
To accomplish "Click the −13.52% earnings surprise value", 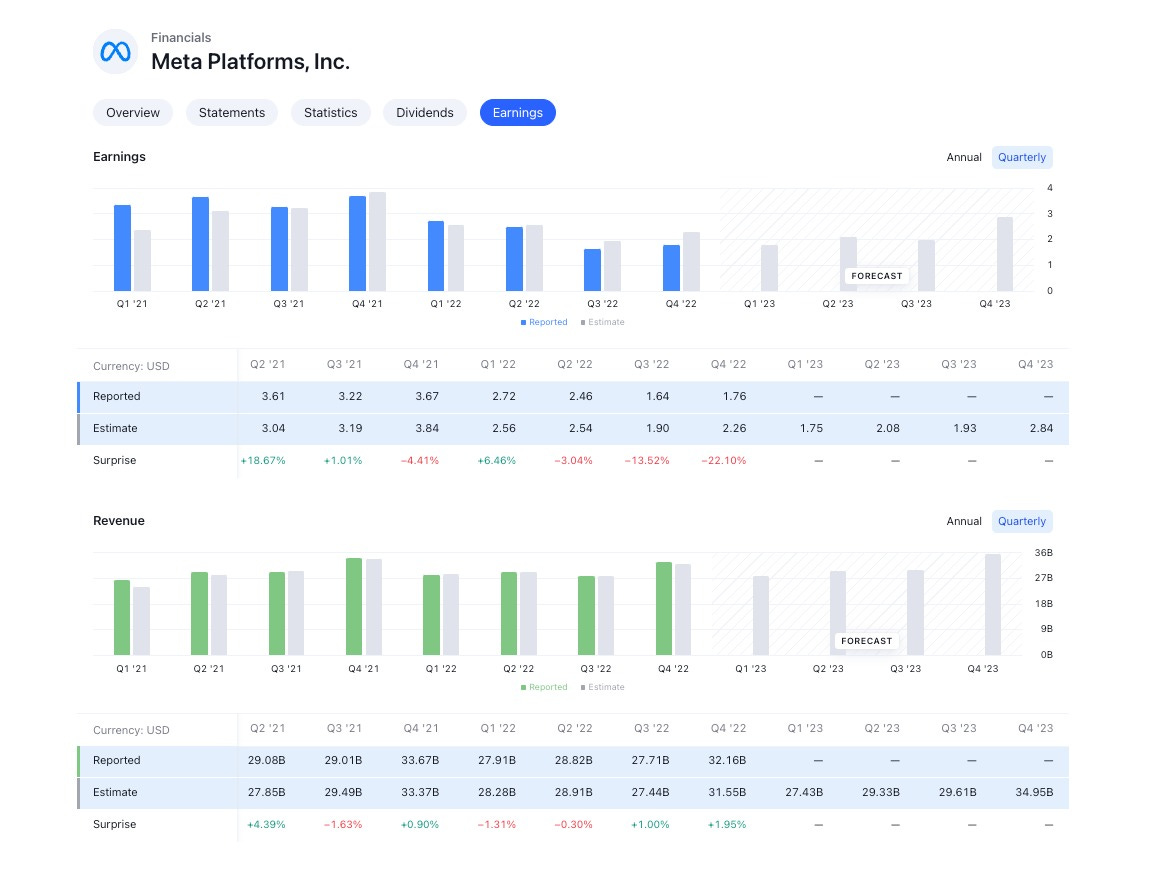I will pyautogui.click(x=647, y=461).
